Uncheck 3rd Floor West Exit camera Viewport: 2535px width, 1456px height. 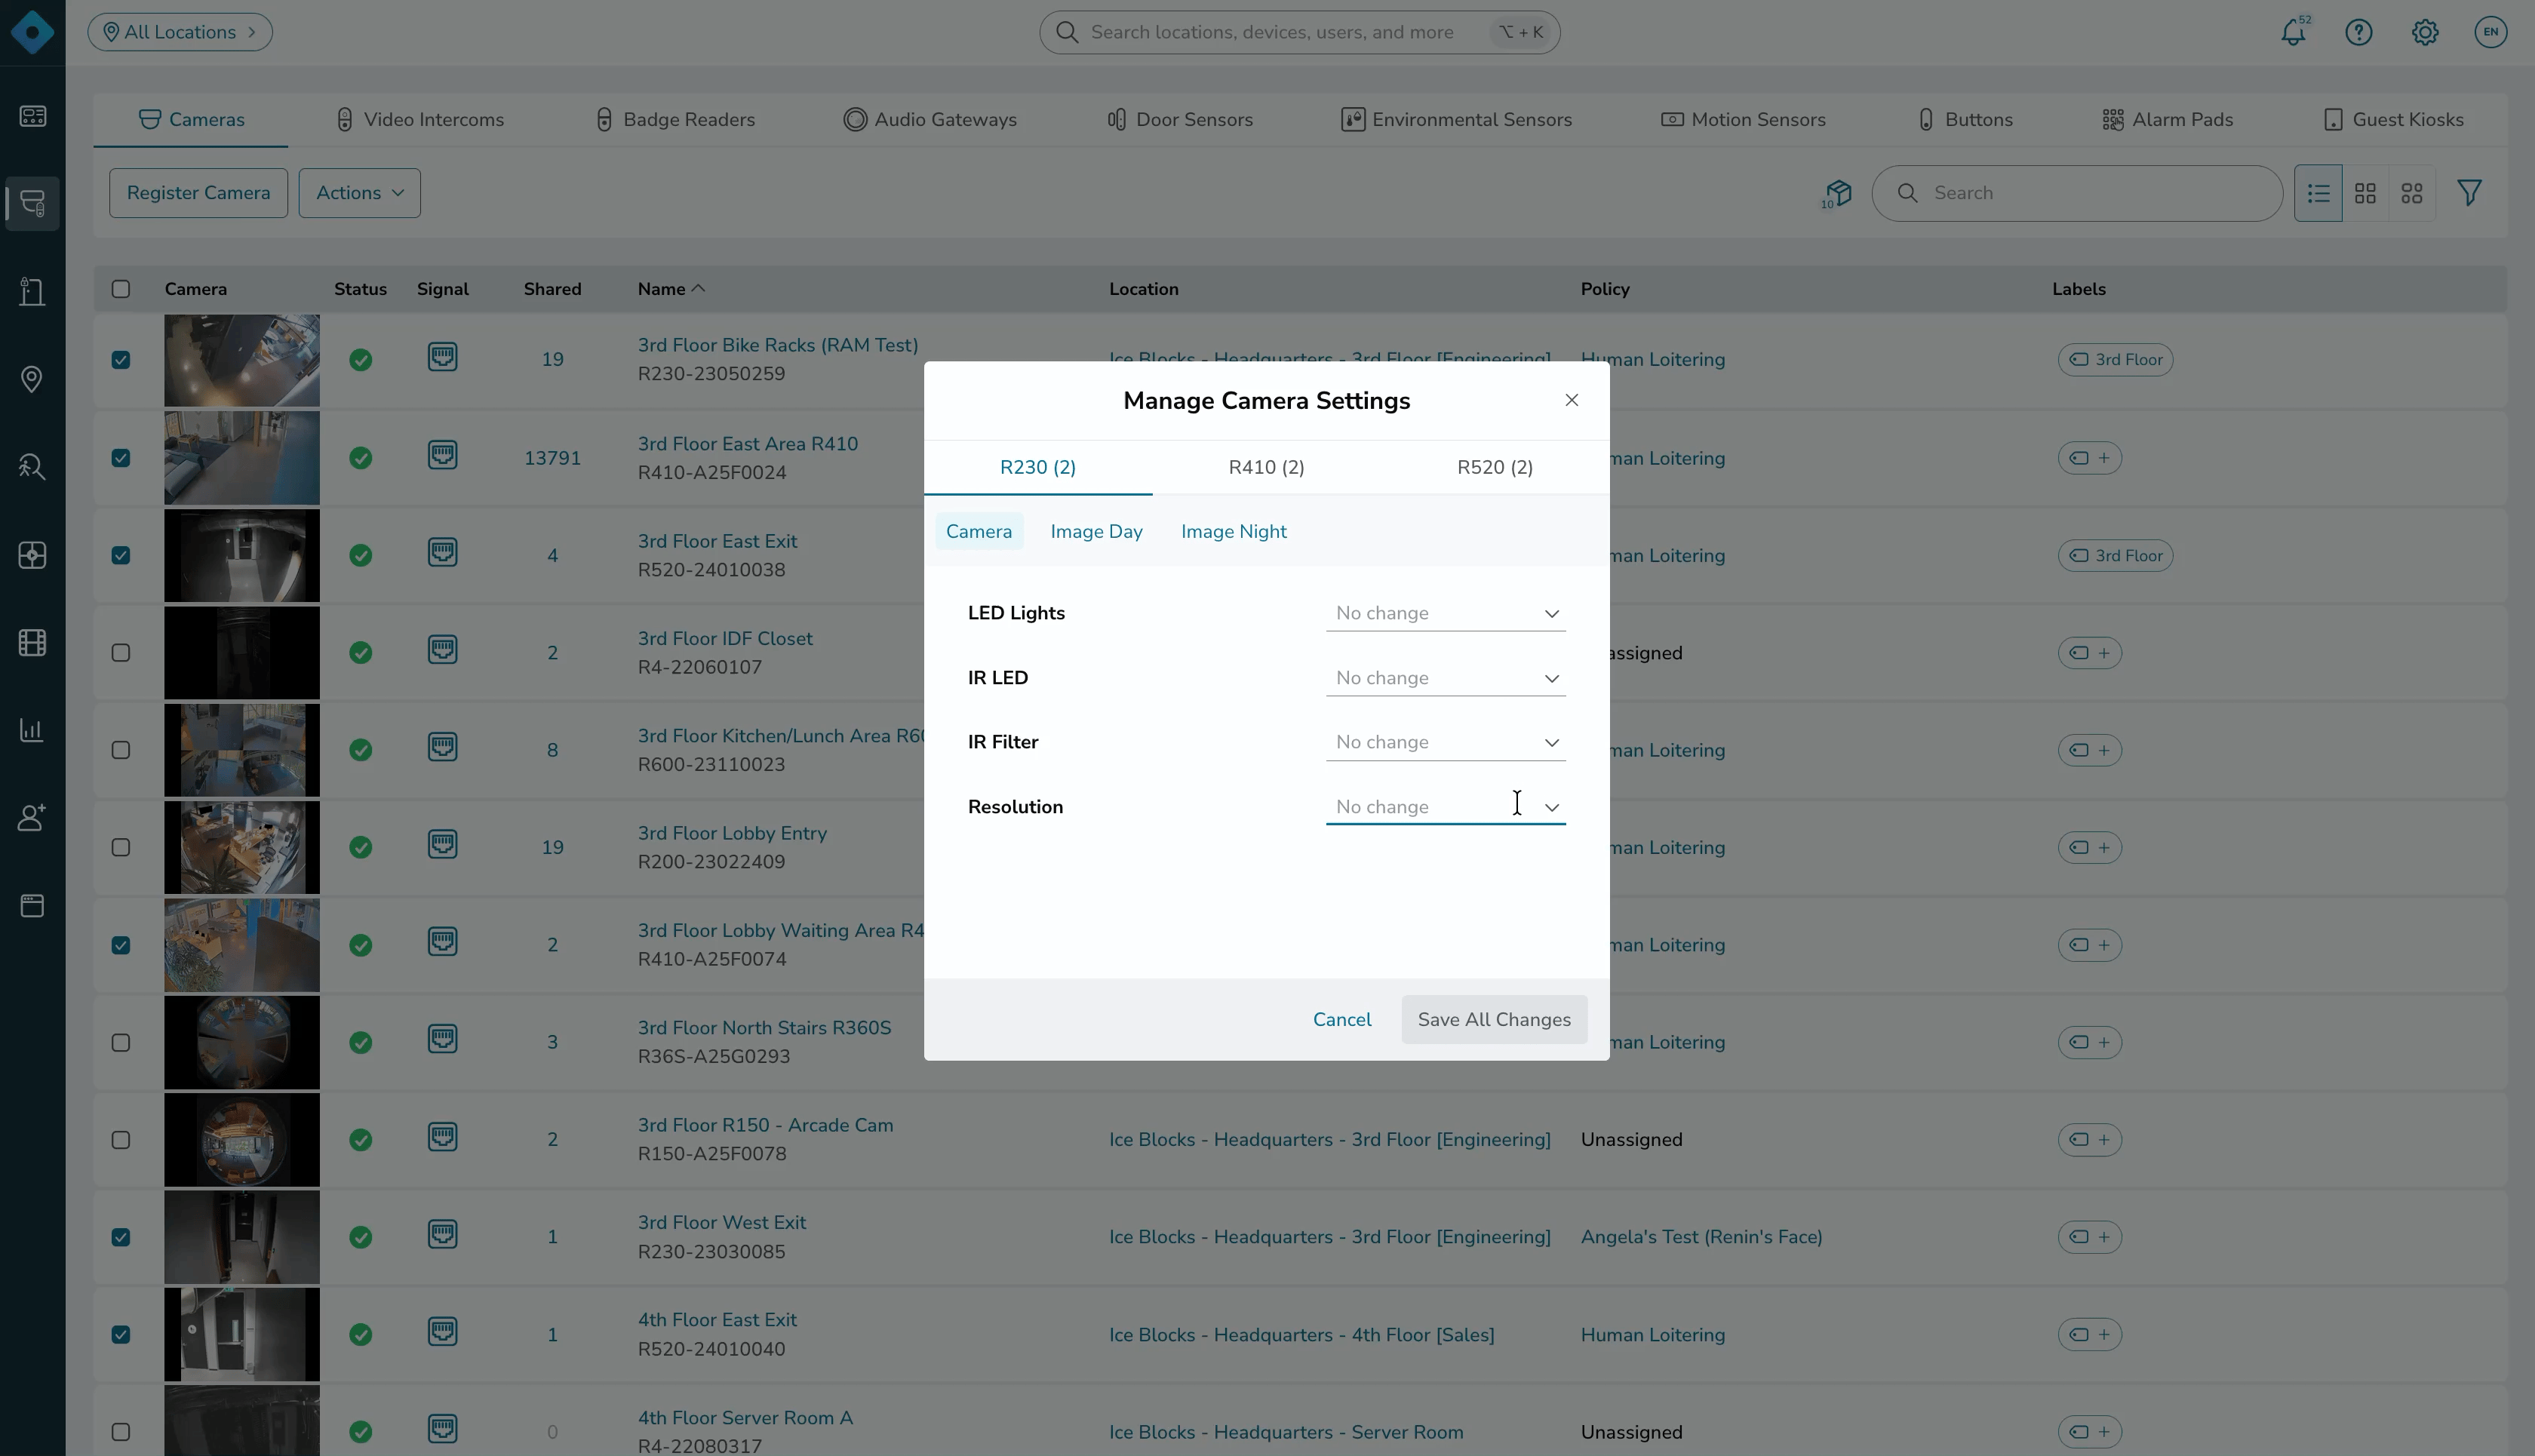(x=121, y=1237)
